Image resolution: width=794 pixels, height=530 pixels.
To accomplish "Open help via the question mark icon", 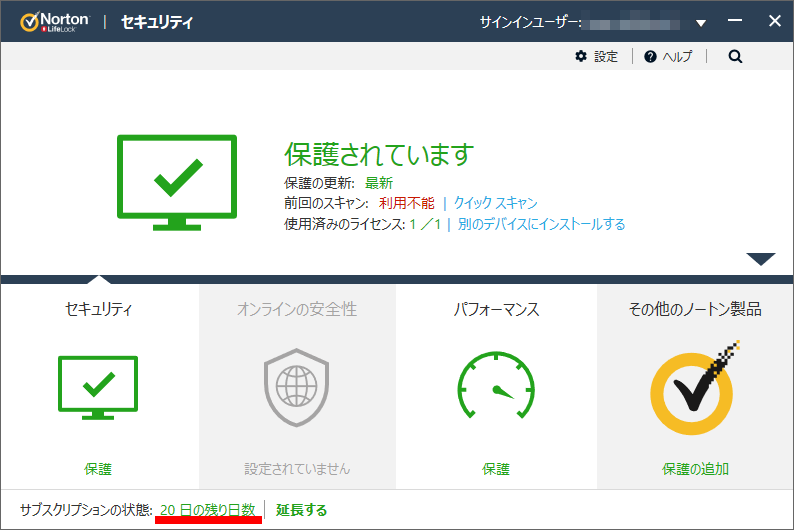I will [x=650, y=56].
